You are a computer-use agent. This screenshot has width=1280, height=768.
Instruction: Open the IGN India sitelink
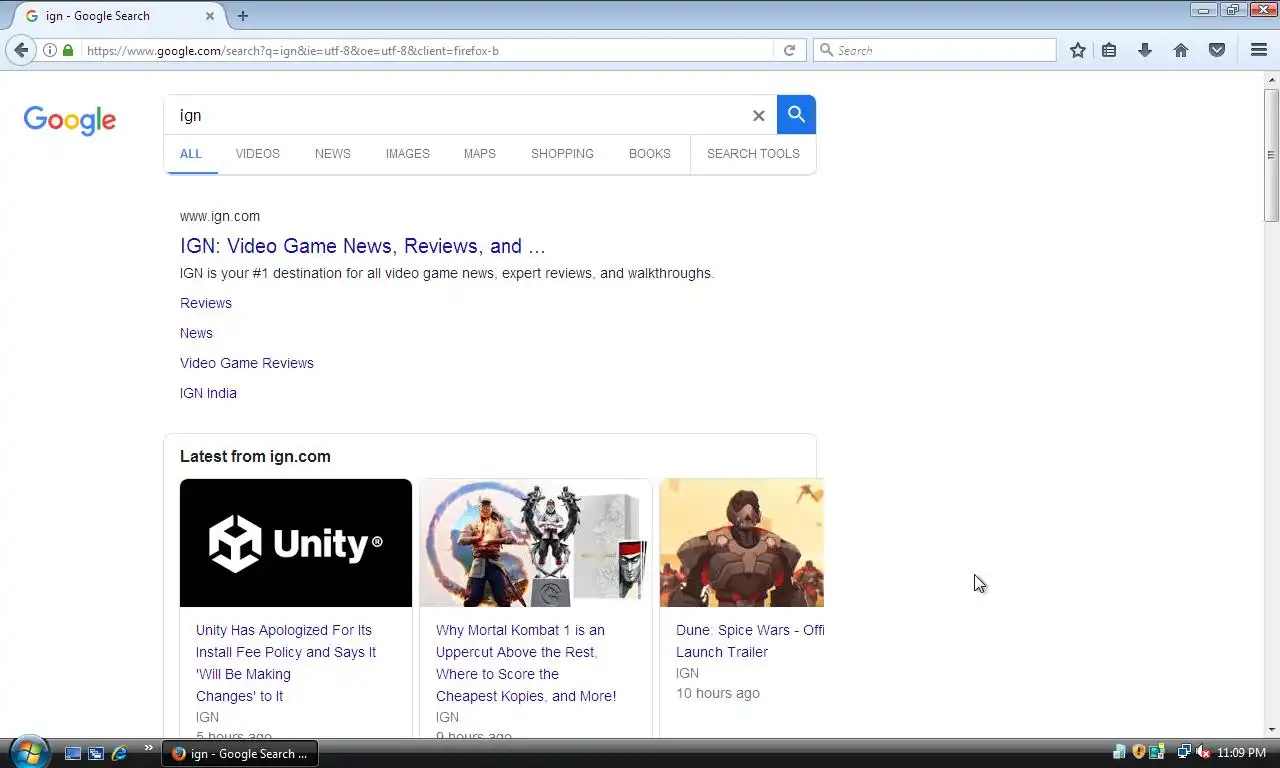click(208, 393)
